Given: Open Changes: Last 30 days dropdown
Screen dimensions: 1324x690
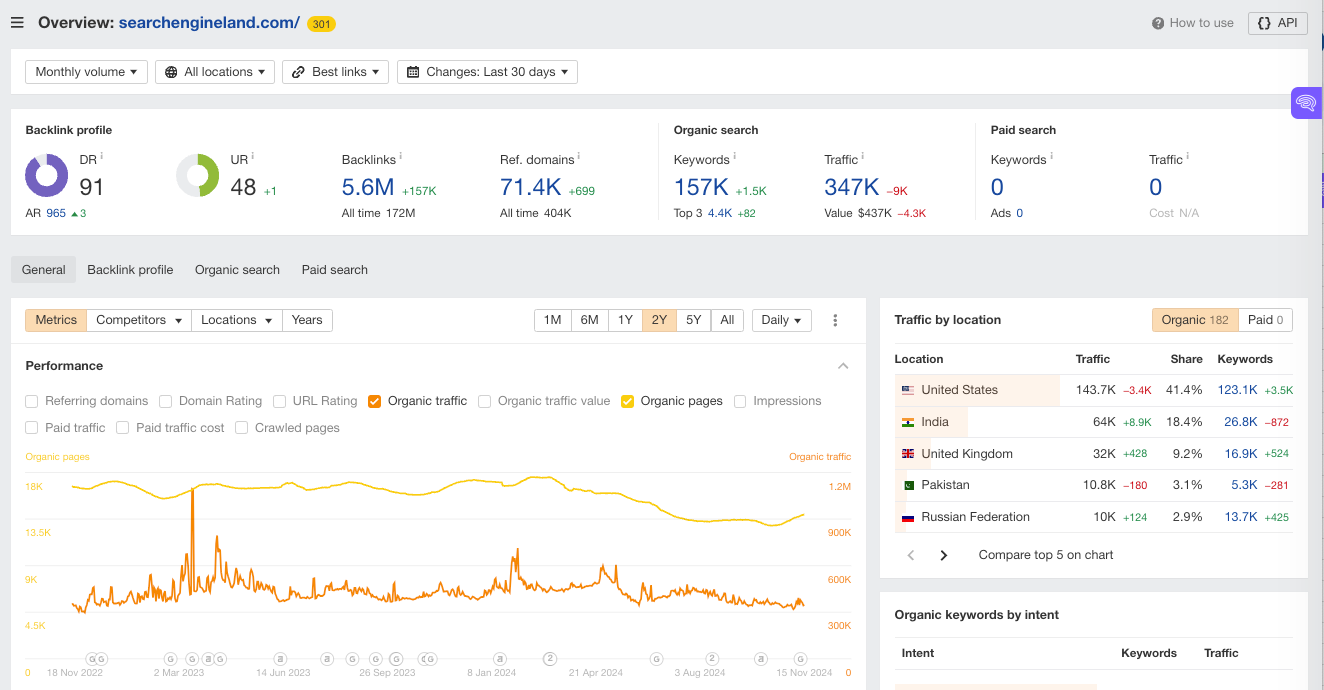Looking at the screenshot, I should click(x=487, y=72).
